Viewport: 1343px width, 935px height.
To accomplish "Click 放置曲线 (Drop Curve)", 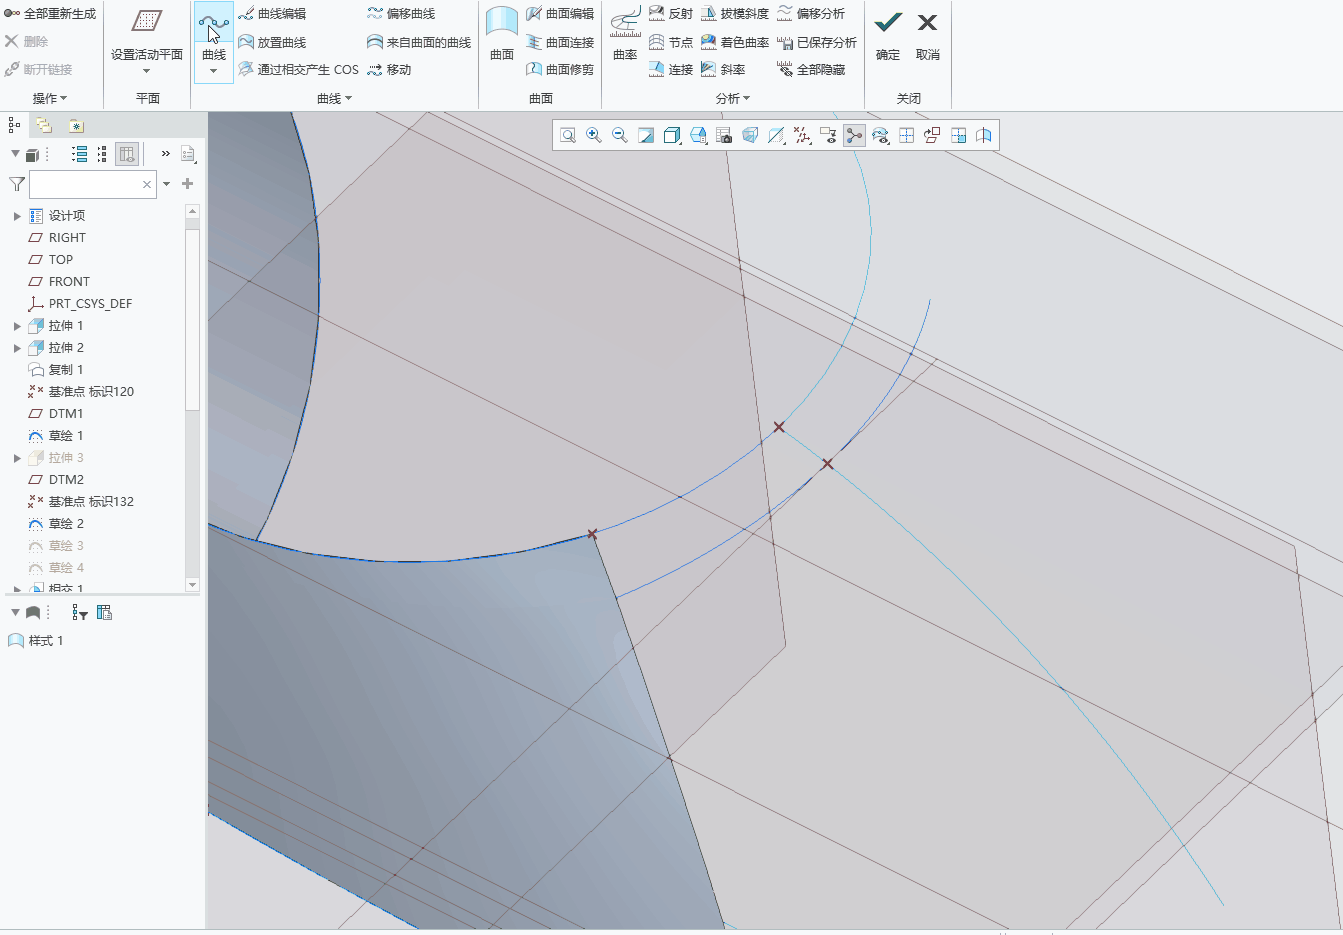I will coord(272,42).
